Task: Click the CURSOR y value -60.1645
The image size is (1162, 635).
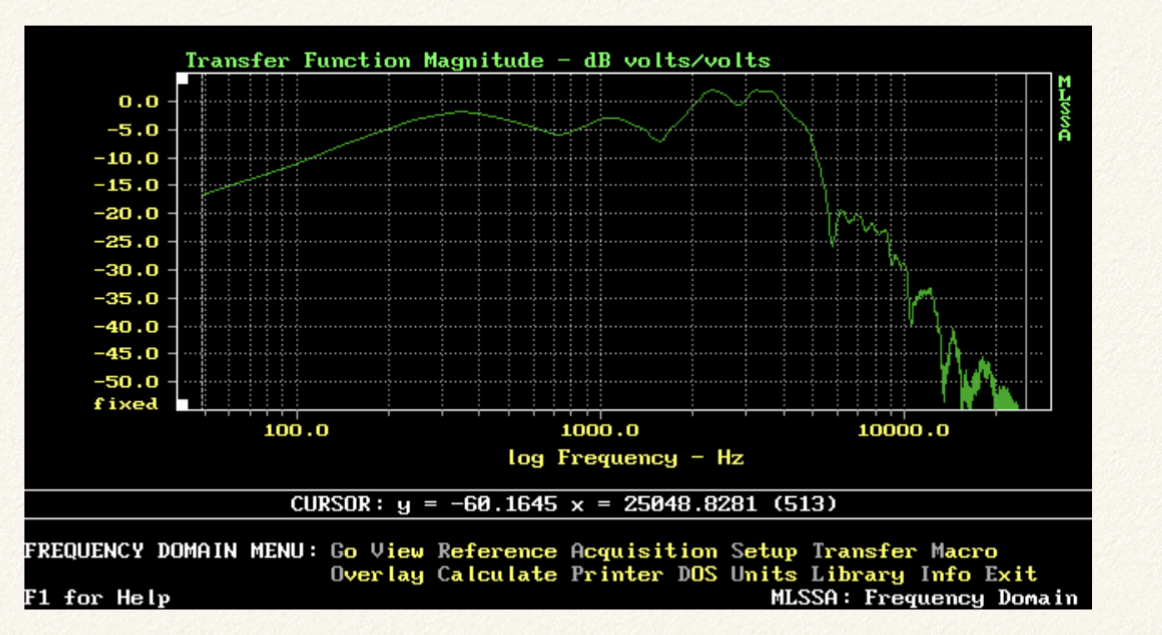Action: click(503, 505)
